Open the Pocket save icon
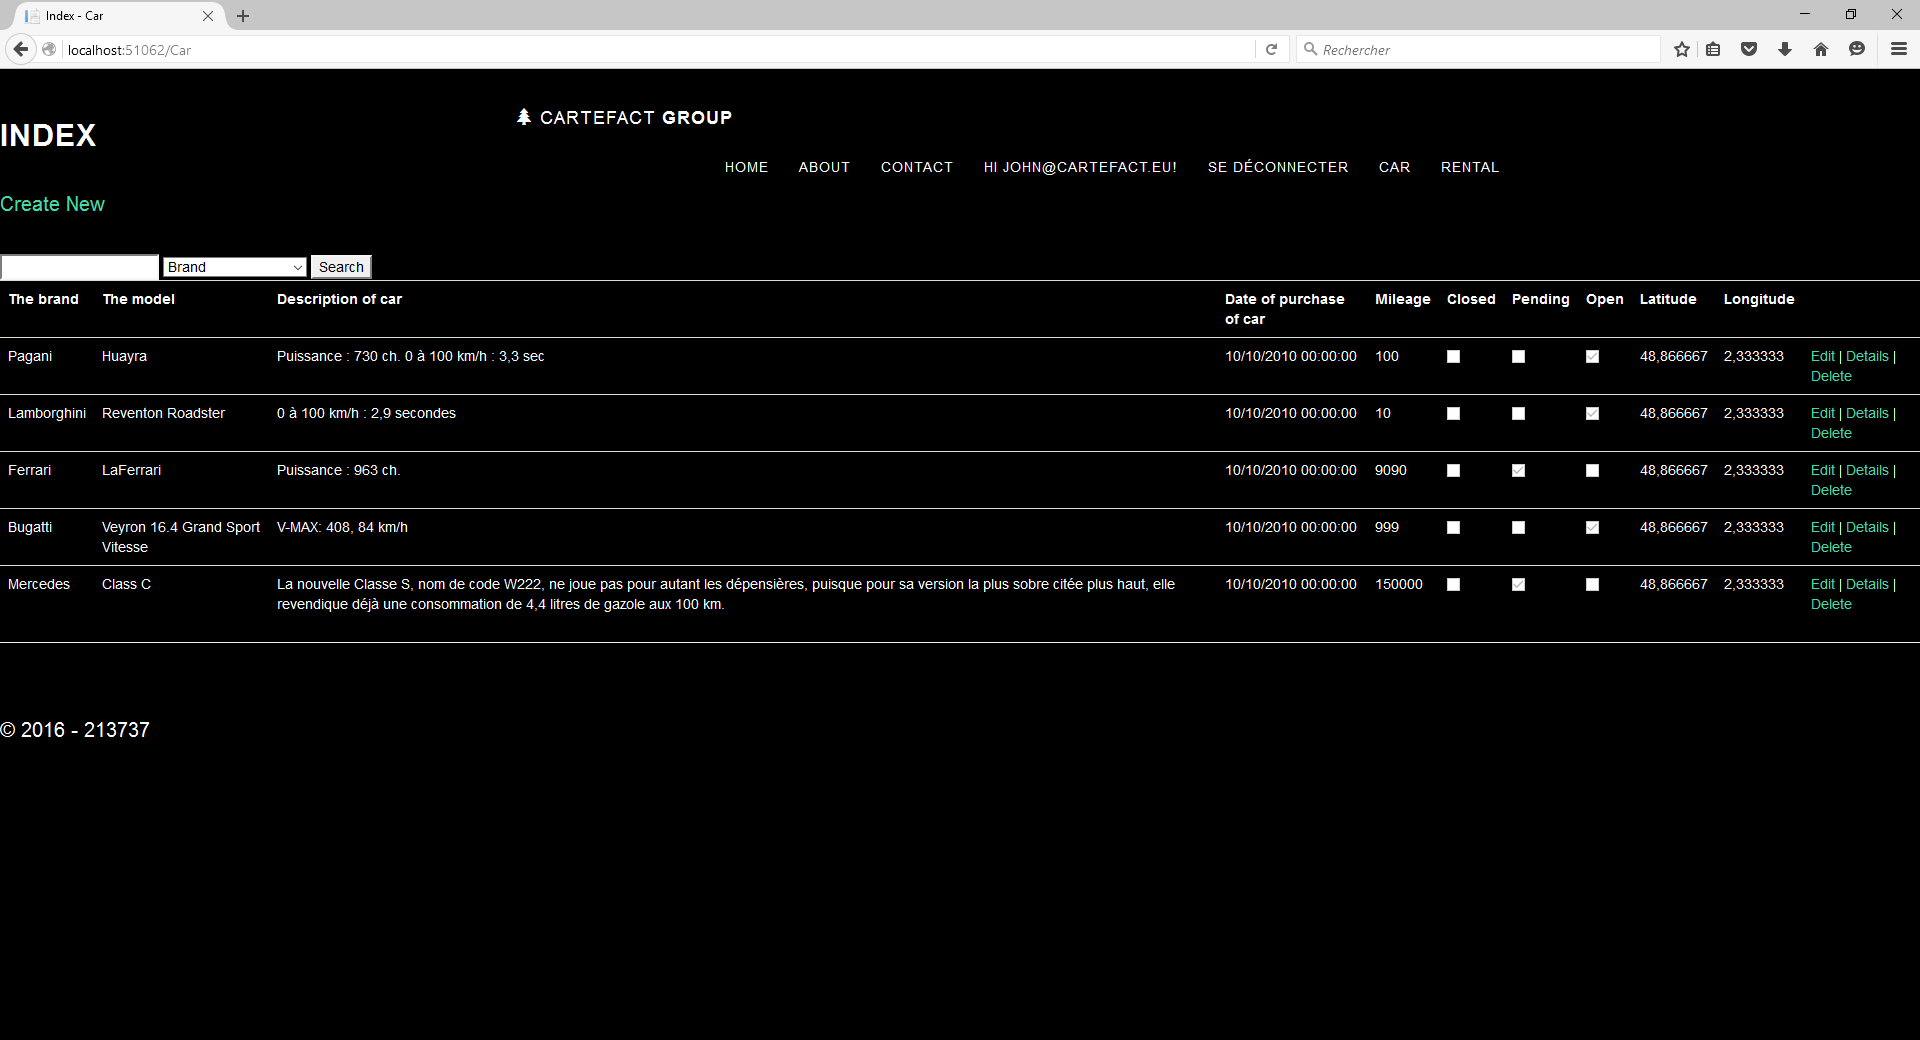Image resolution: width=1920 pixels, height=1040 pixels. click(x=1749, y=49)
